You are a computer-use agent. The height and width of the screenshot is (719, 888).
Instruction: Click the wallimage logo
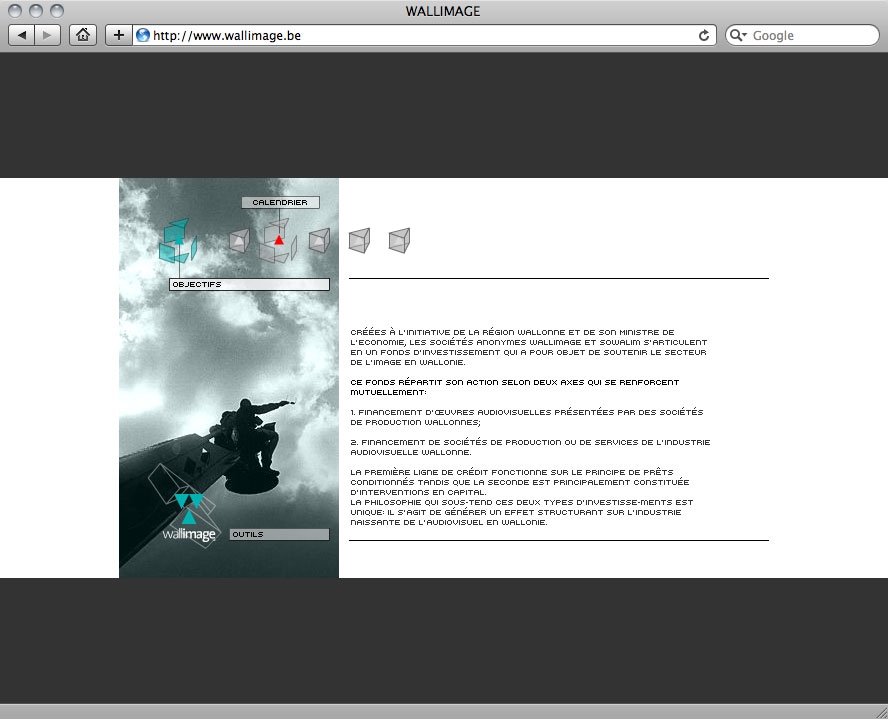189,520
